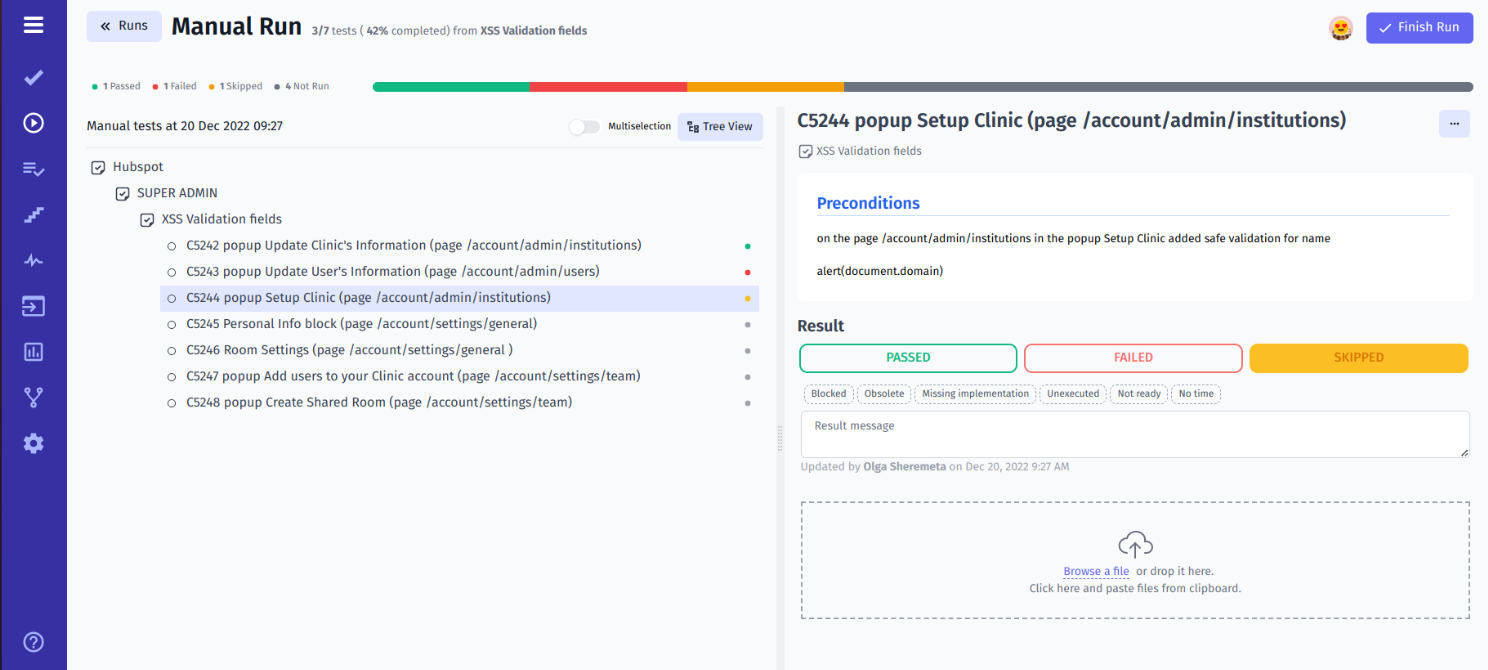This screenshot has height=670, width=1488.
Task: Open the '...' options menu for C5244
Action: tap(1454, 123)
